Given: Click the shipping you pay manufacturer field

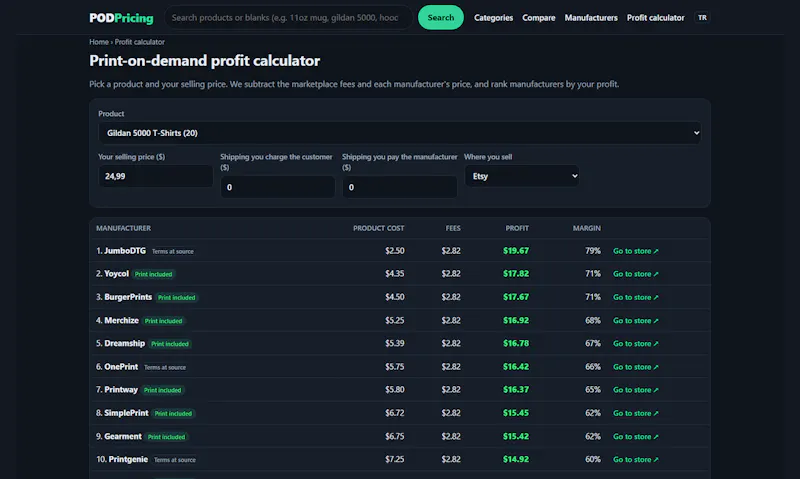Looking at the screenshot, I should coord(399,187).
